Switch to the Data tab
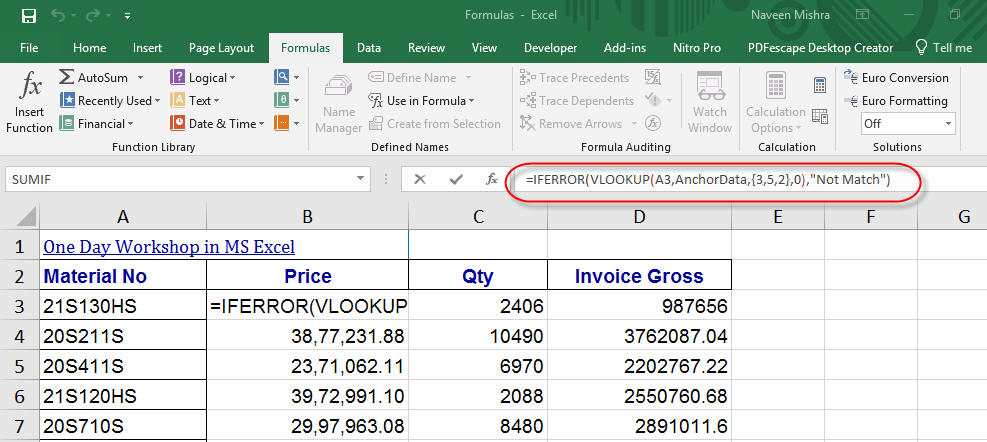The height and width of the screenshot is (442, 987). (369, 48)
